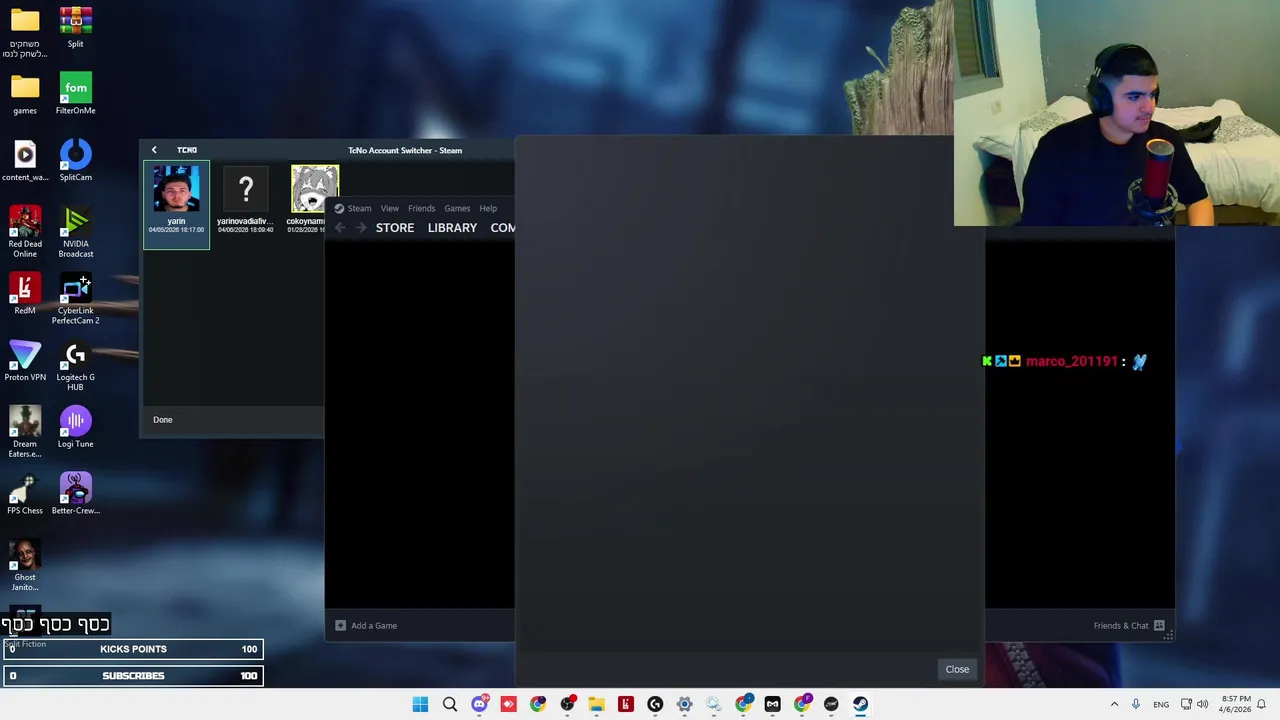Open the notifications bell in the taskbar

point(1262,704)
